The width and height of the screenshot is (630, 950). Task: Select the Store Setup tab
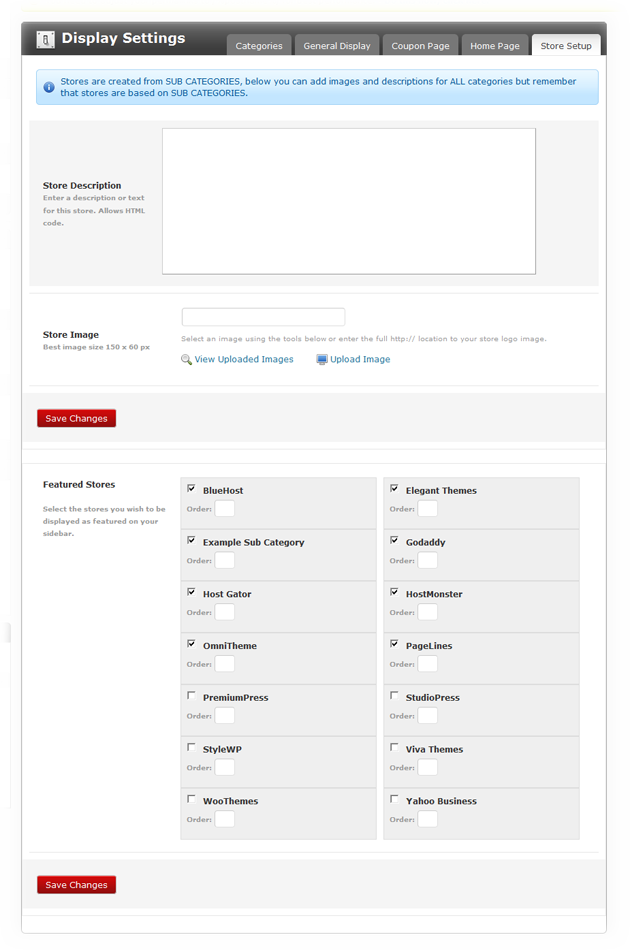pos(566,45)
